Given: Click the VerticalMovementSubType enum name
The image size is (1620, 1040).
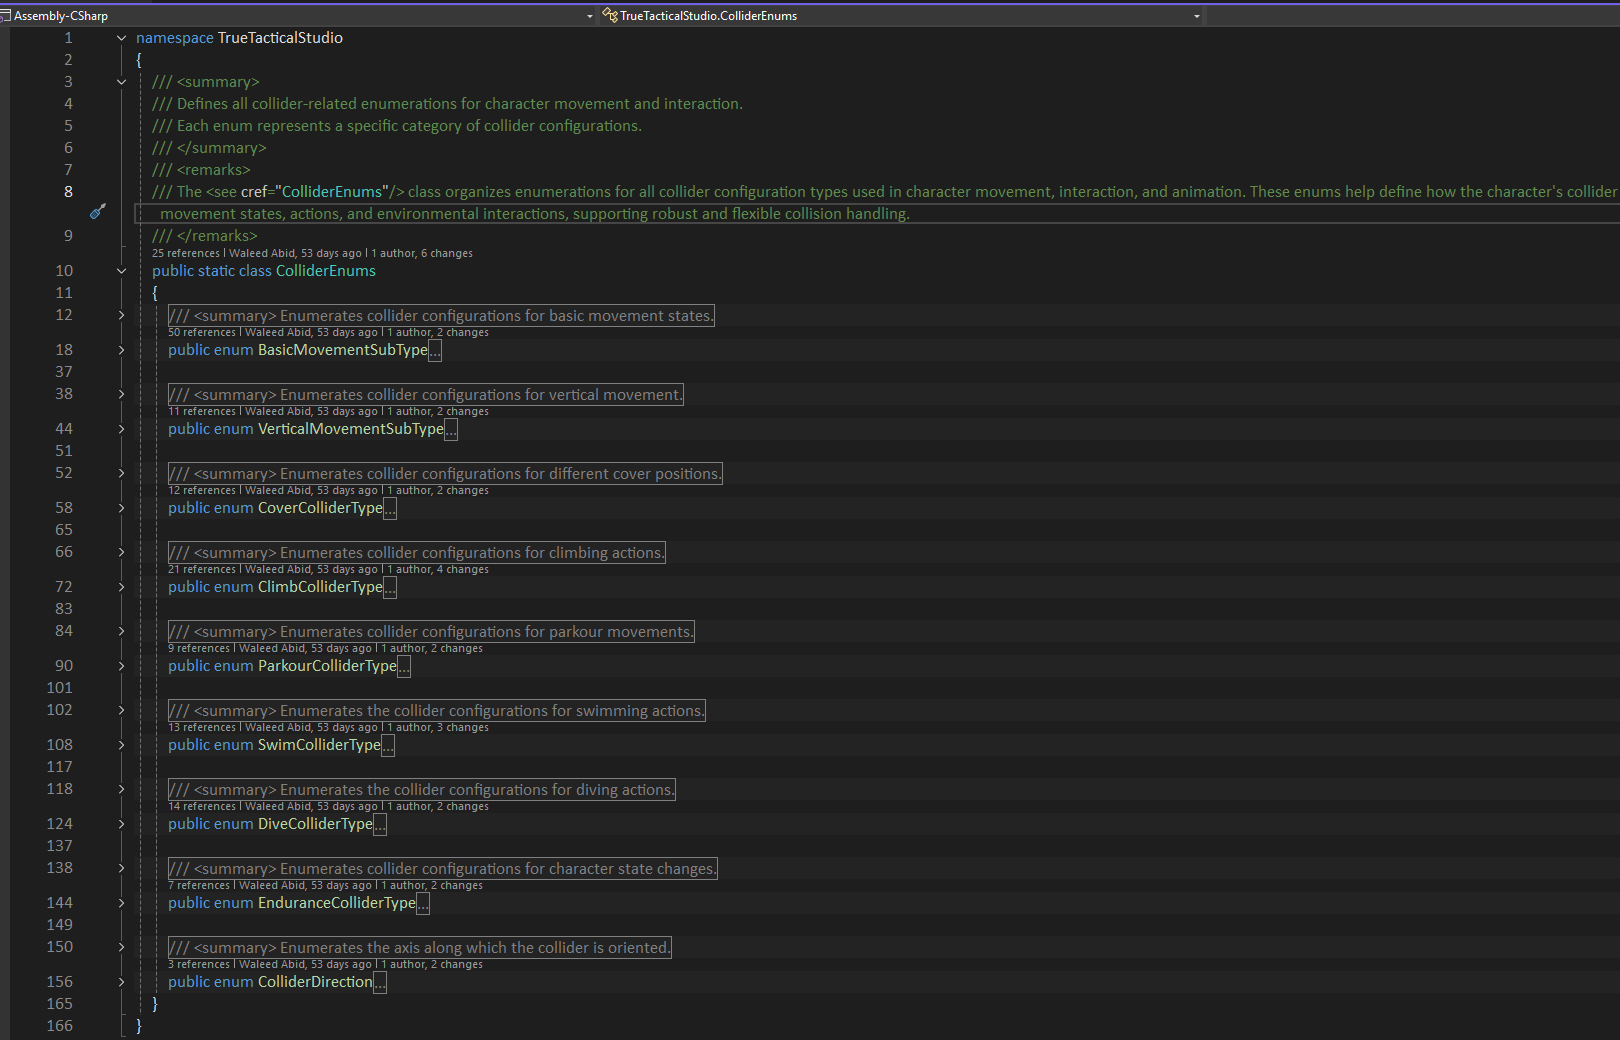Looking at the screenshot, I should click(x=351, y=429).
